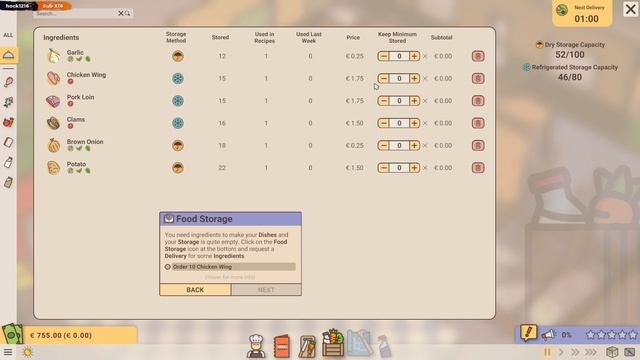Filter ingredients by seafood category
This screenshot has width=640, height=360.
9,102
